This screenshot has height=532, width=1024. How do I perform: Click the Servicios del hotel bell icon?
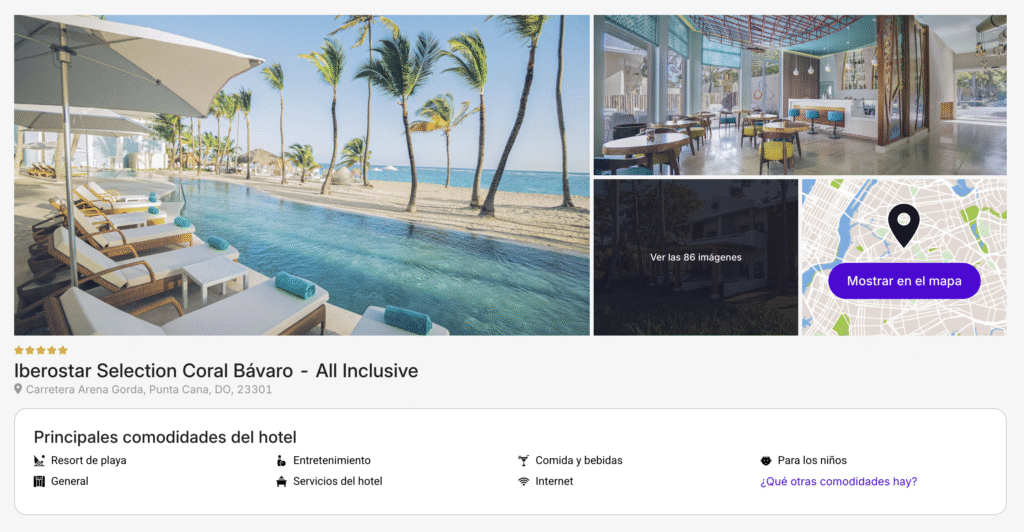click(281, 482)
